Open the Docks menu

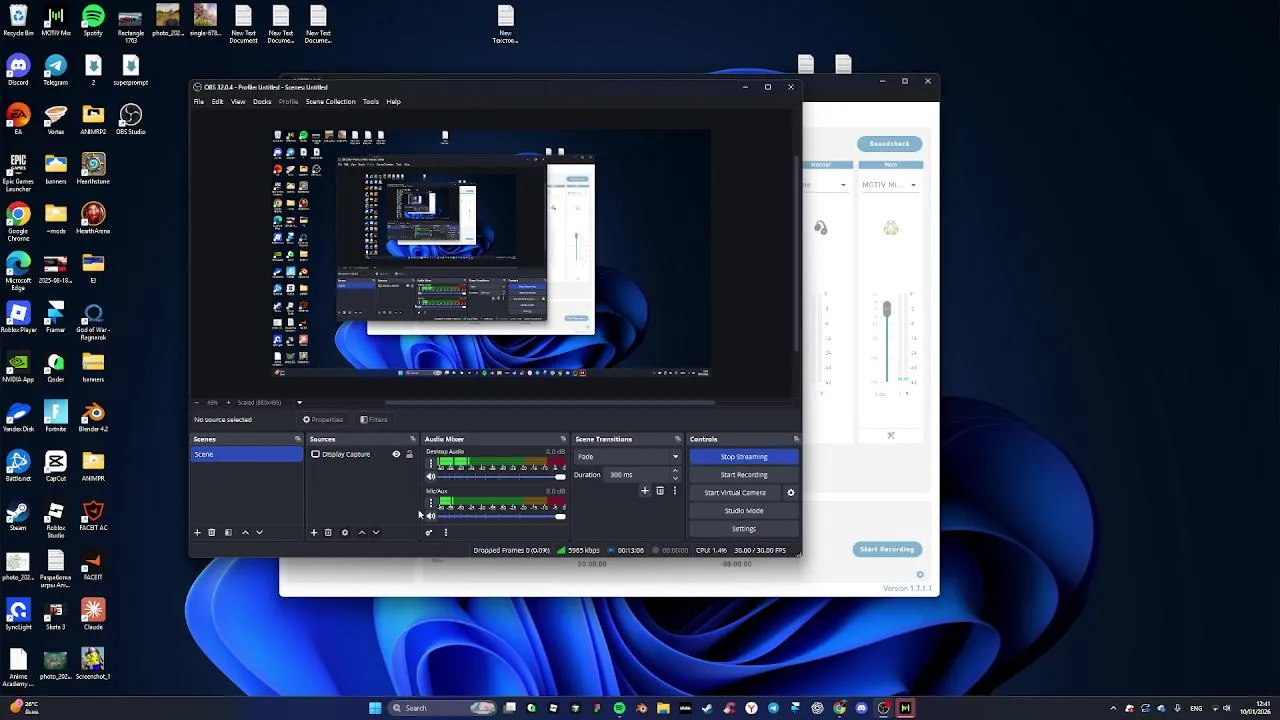[x=262, y=101]
